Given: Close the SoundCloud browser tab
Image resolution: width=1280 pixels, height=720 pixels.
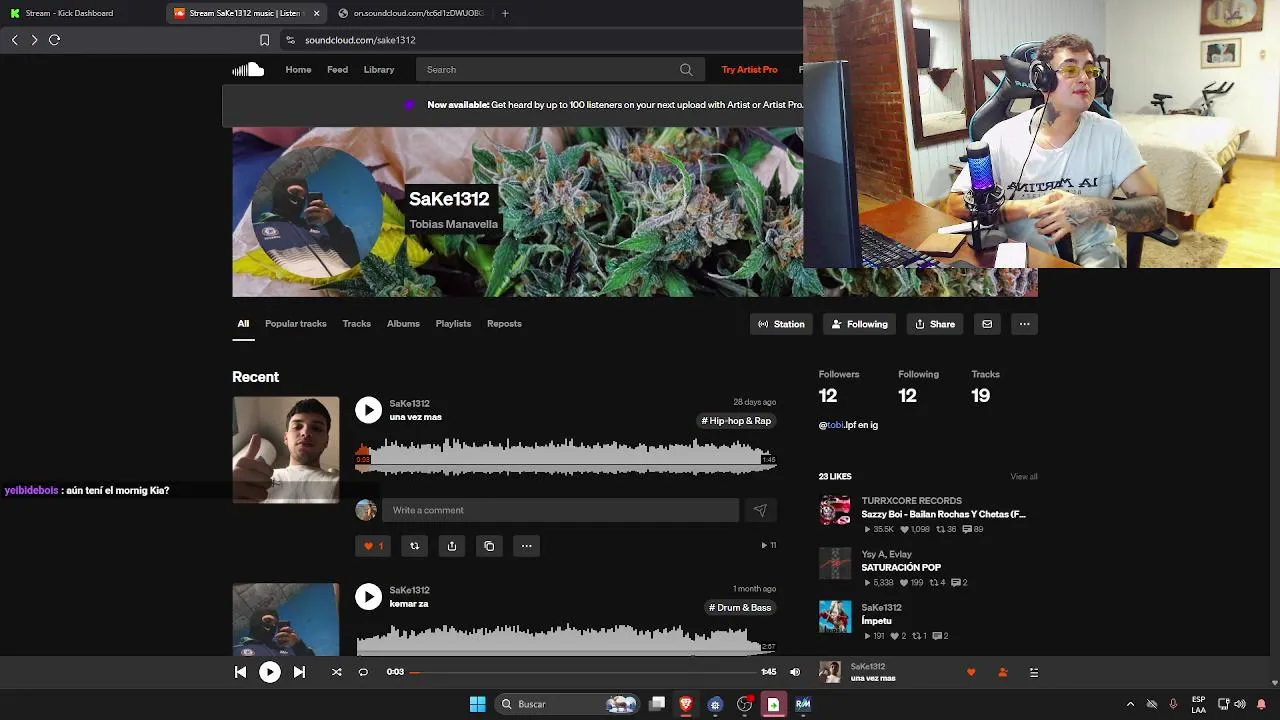Looking at the screenshot, I should coord(317,13).
